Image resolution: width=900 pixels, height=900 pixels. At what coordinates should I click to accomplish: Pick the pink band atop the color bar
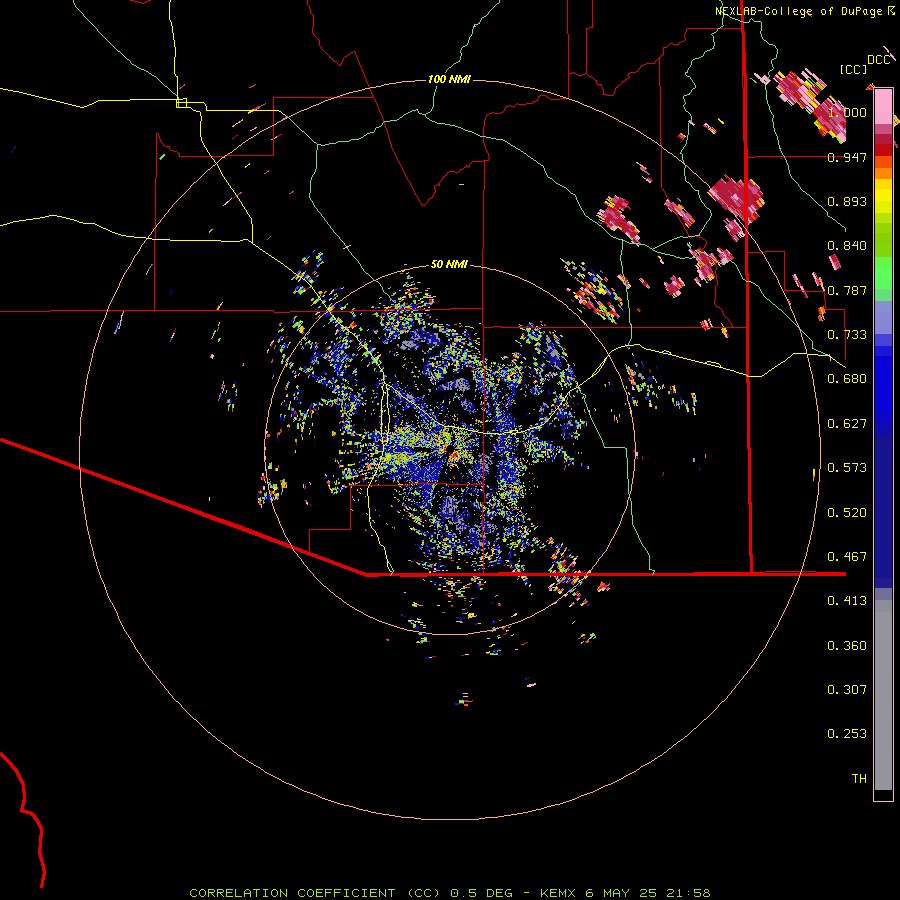(883, 107)
